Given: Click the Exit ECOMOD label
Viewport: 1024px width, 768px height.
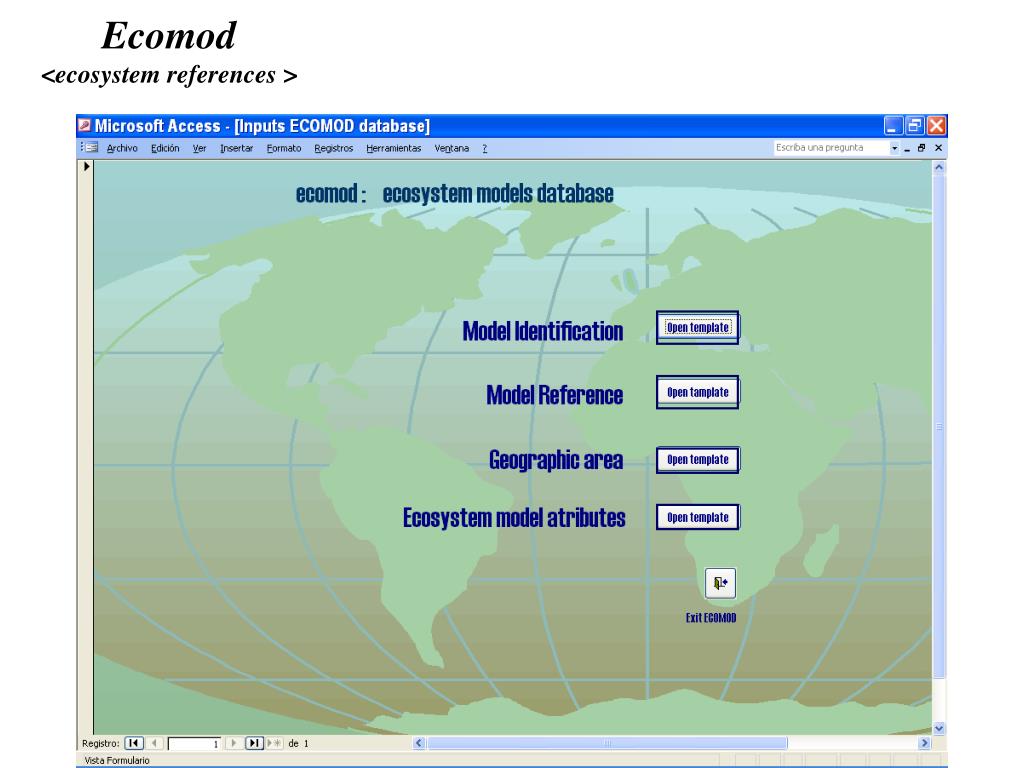Looking at the screenshot, I should click(x=711, y=618).
